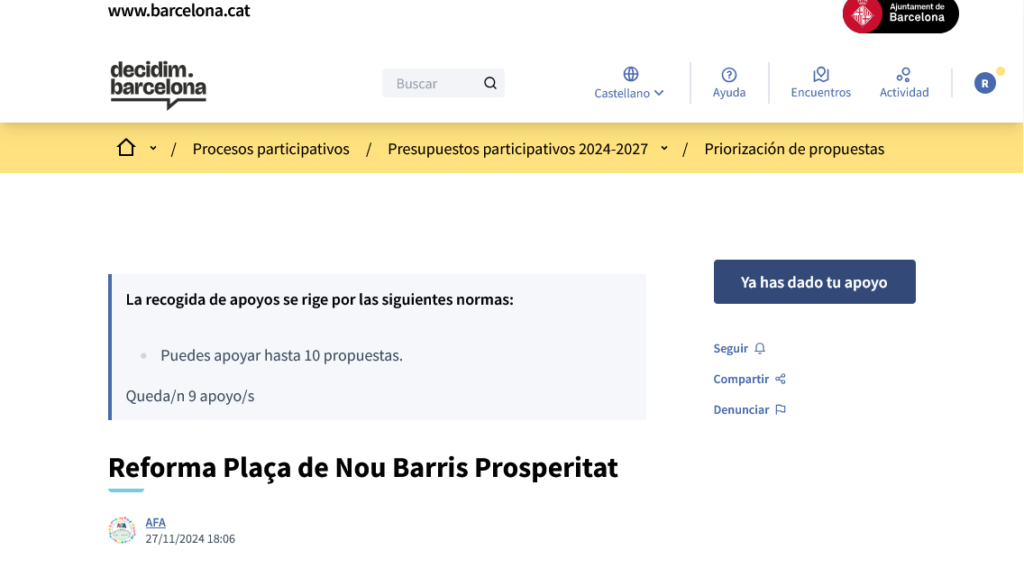This screenshot has width=1024, height=568.
Task: Expand Presupuestos participativos 2024-2027 chevron
Action: tap(664, 149)
